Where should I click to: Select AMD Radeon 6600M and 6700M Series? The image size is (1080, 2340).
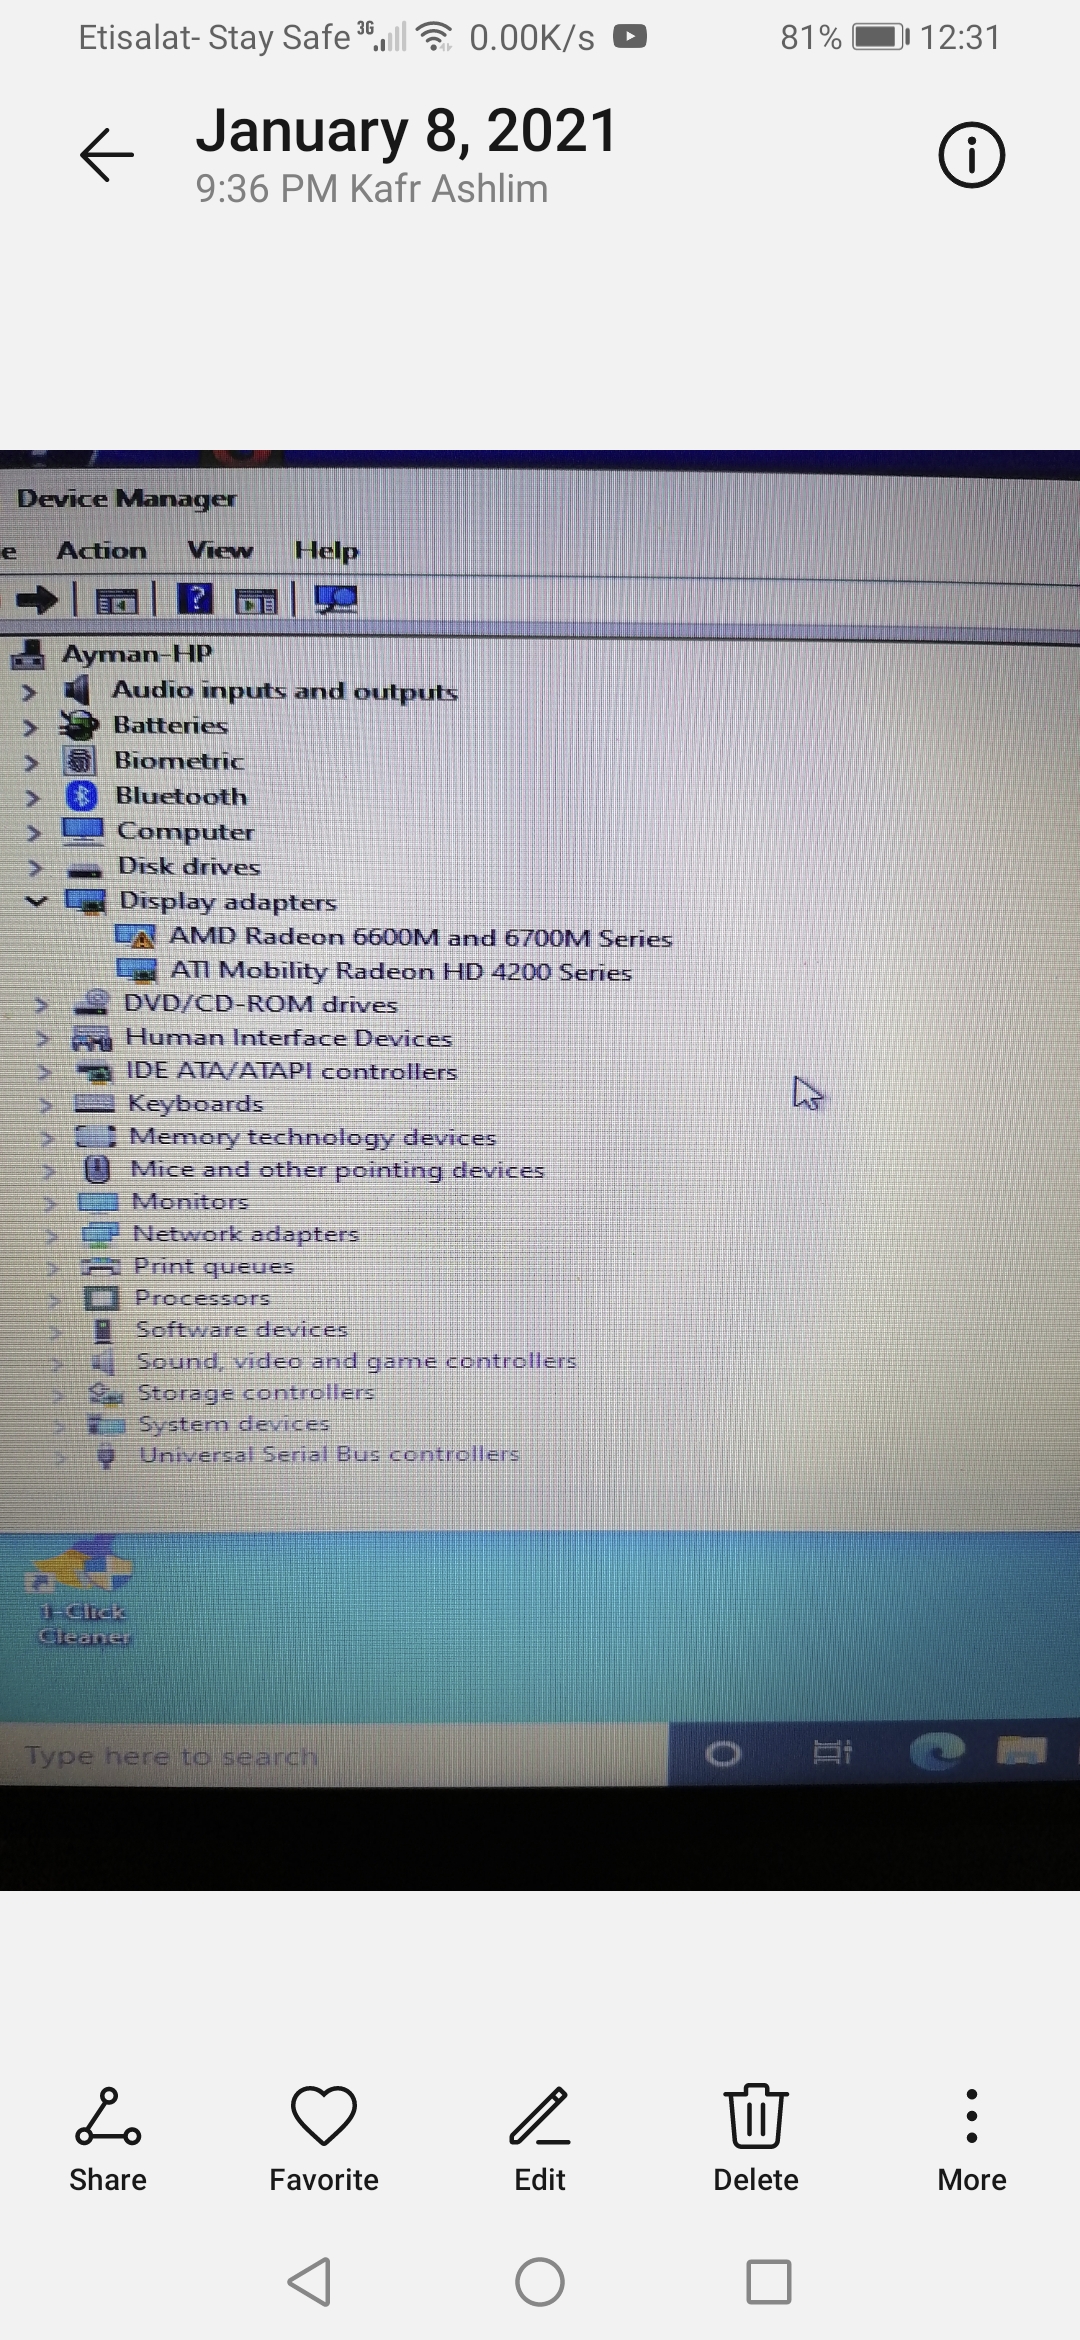pos(420,937)
